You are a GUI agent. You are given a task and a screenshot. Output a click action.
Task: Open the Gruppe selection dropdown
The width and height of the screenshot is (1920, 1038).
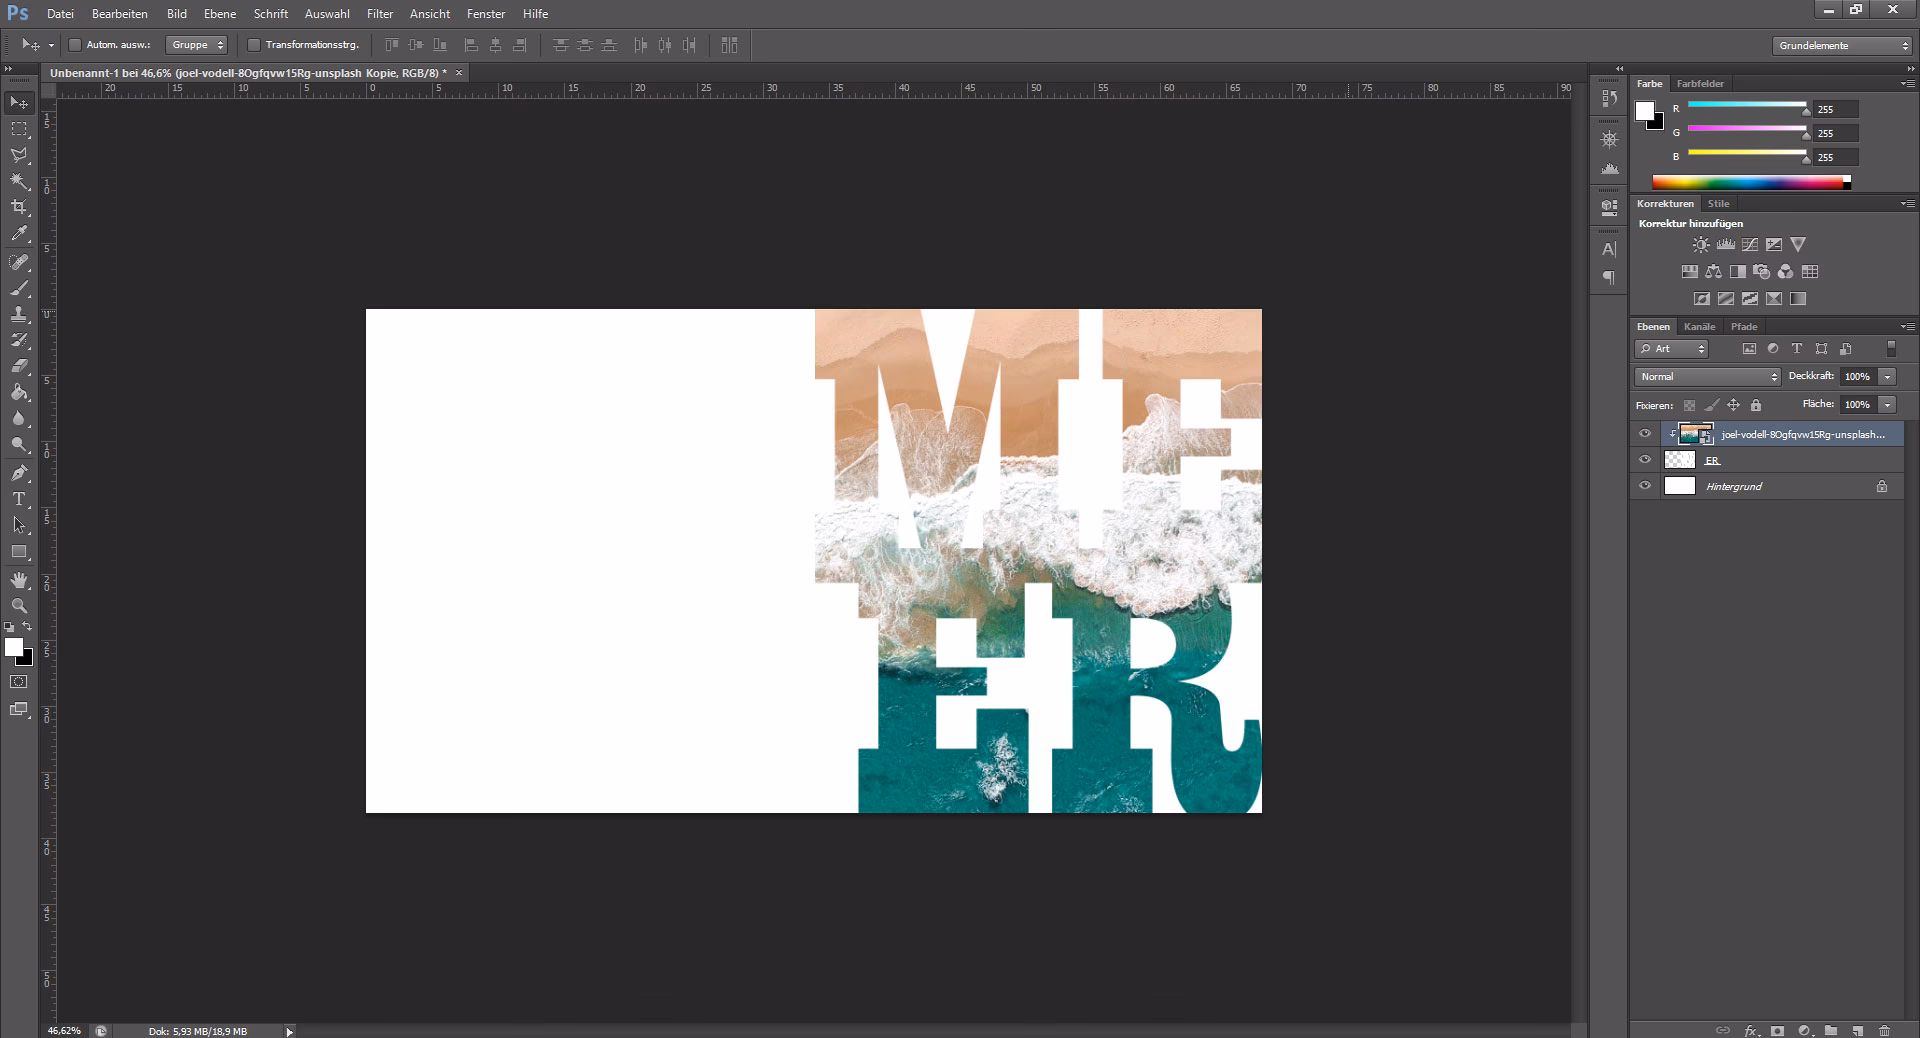point(196,45)
